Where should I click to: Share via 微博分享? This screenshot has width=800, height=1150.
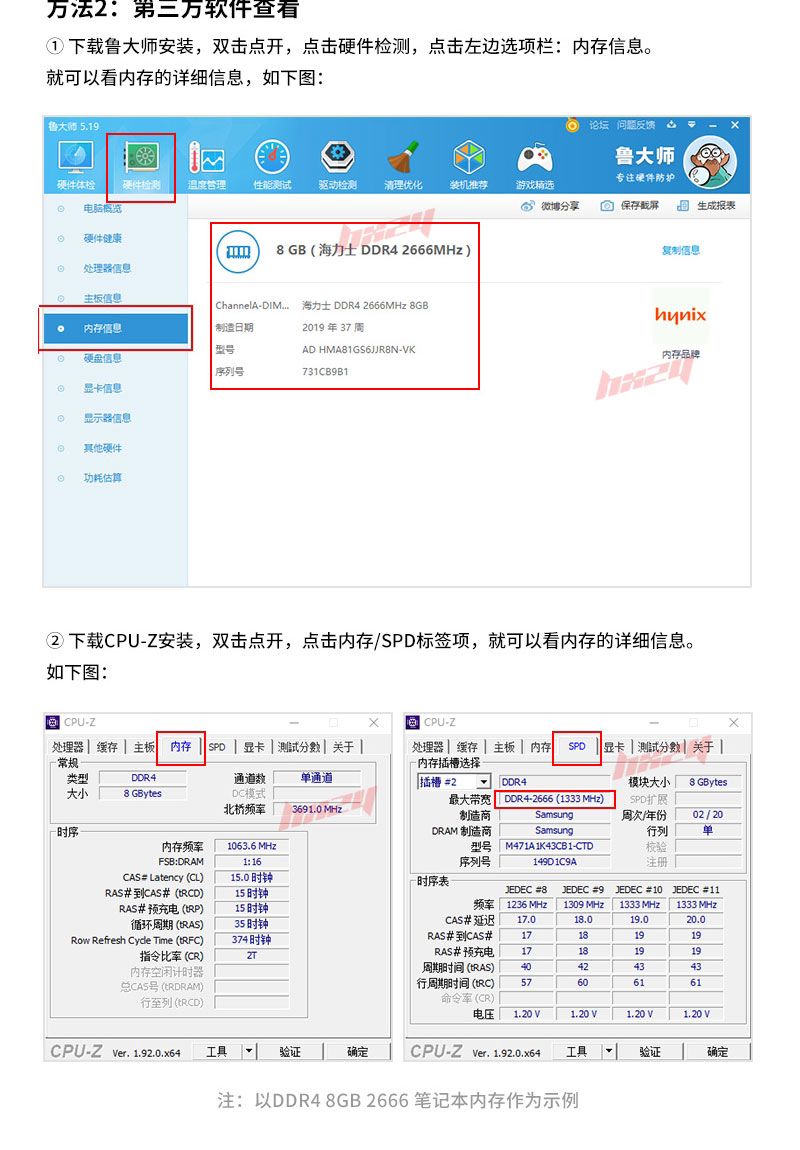tap(549, 206)
